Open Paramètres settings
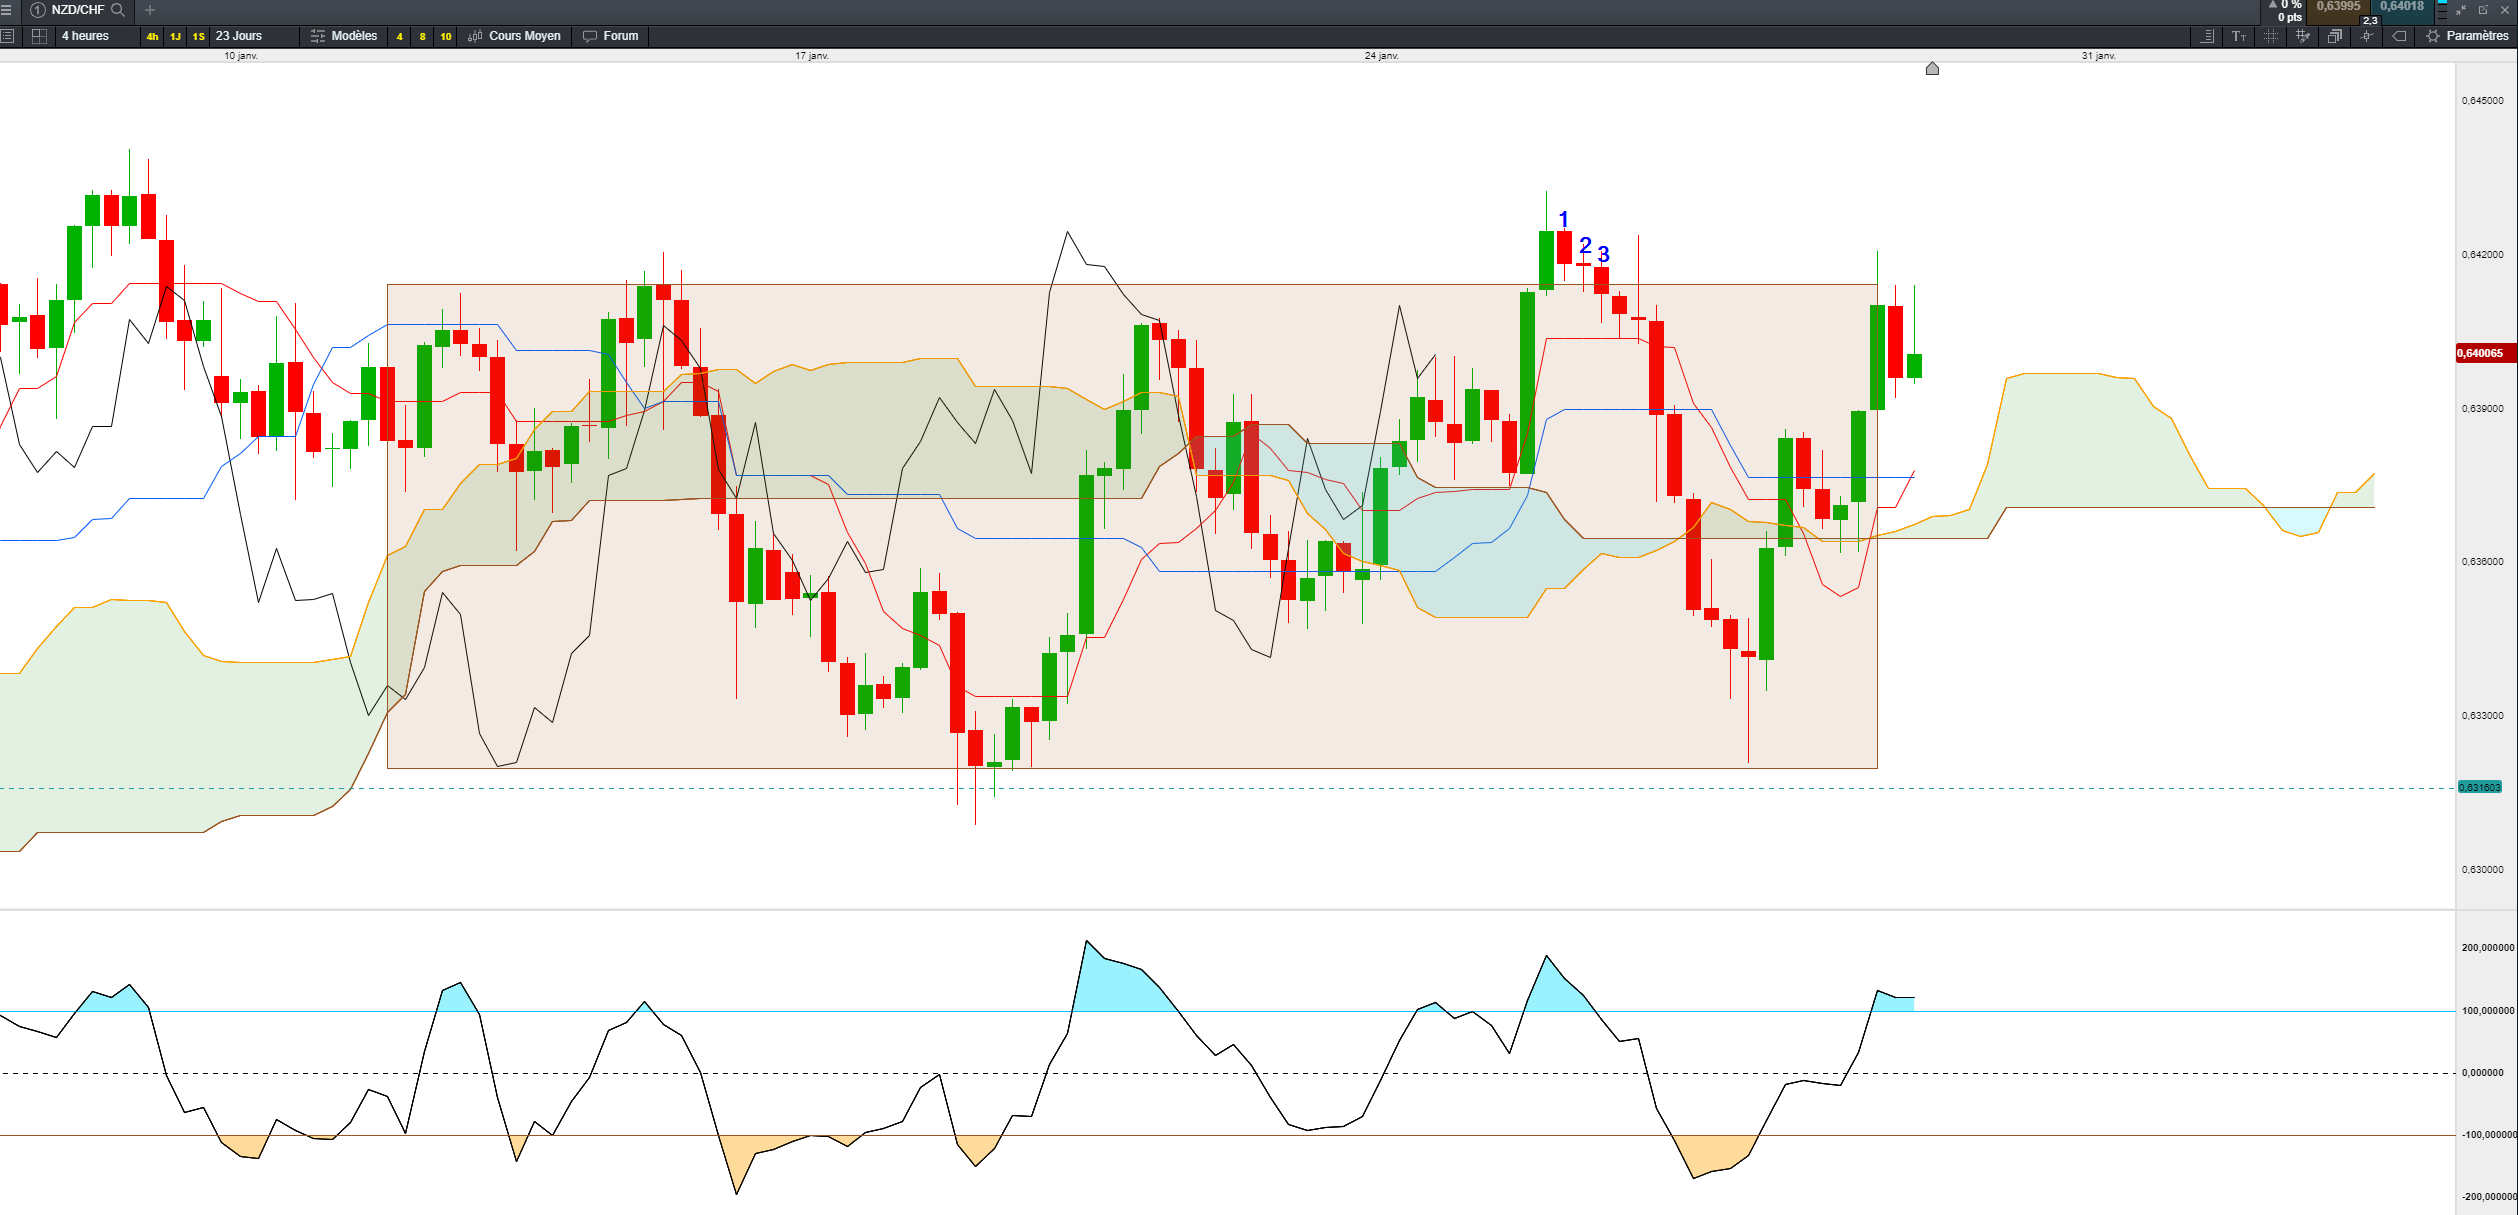The image size is (2518, 1215). click(x=2468, y=36)
